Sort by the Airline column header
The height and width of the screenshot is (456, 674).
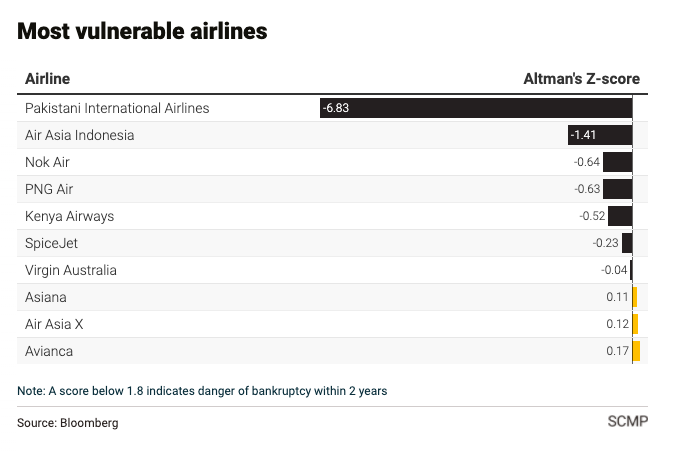(47, 79)
